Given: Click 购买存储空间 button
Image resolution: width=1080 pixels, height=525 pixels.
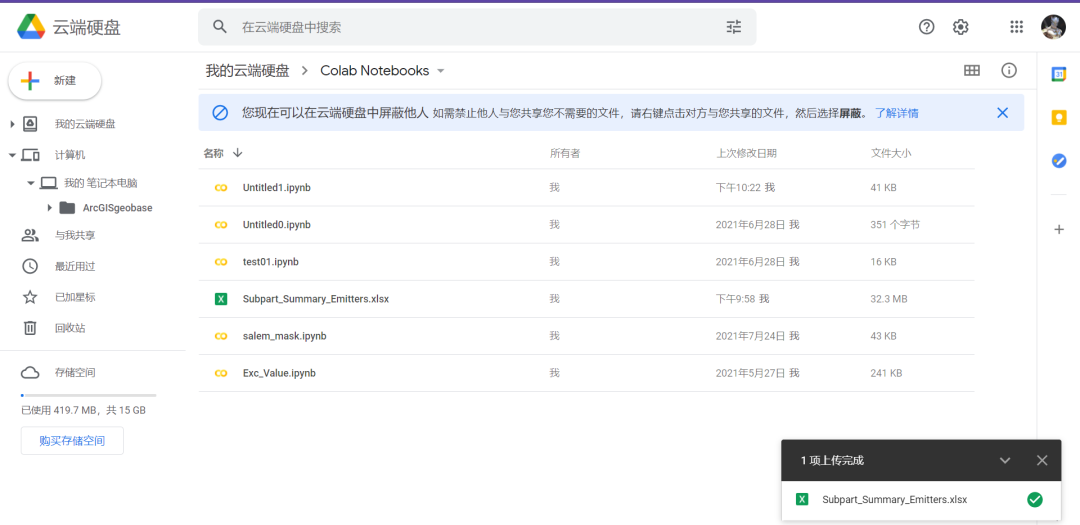Looking at the screenshot, I should pos(72,441).
